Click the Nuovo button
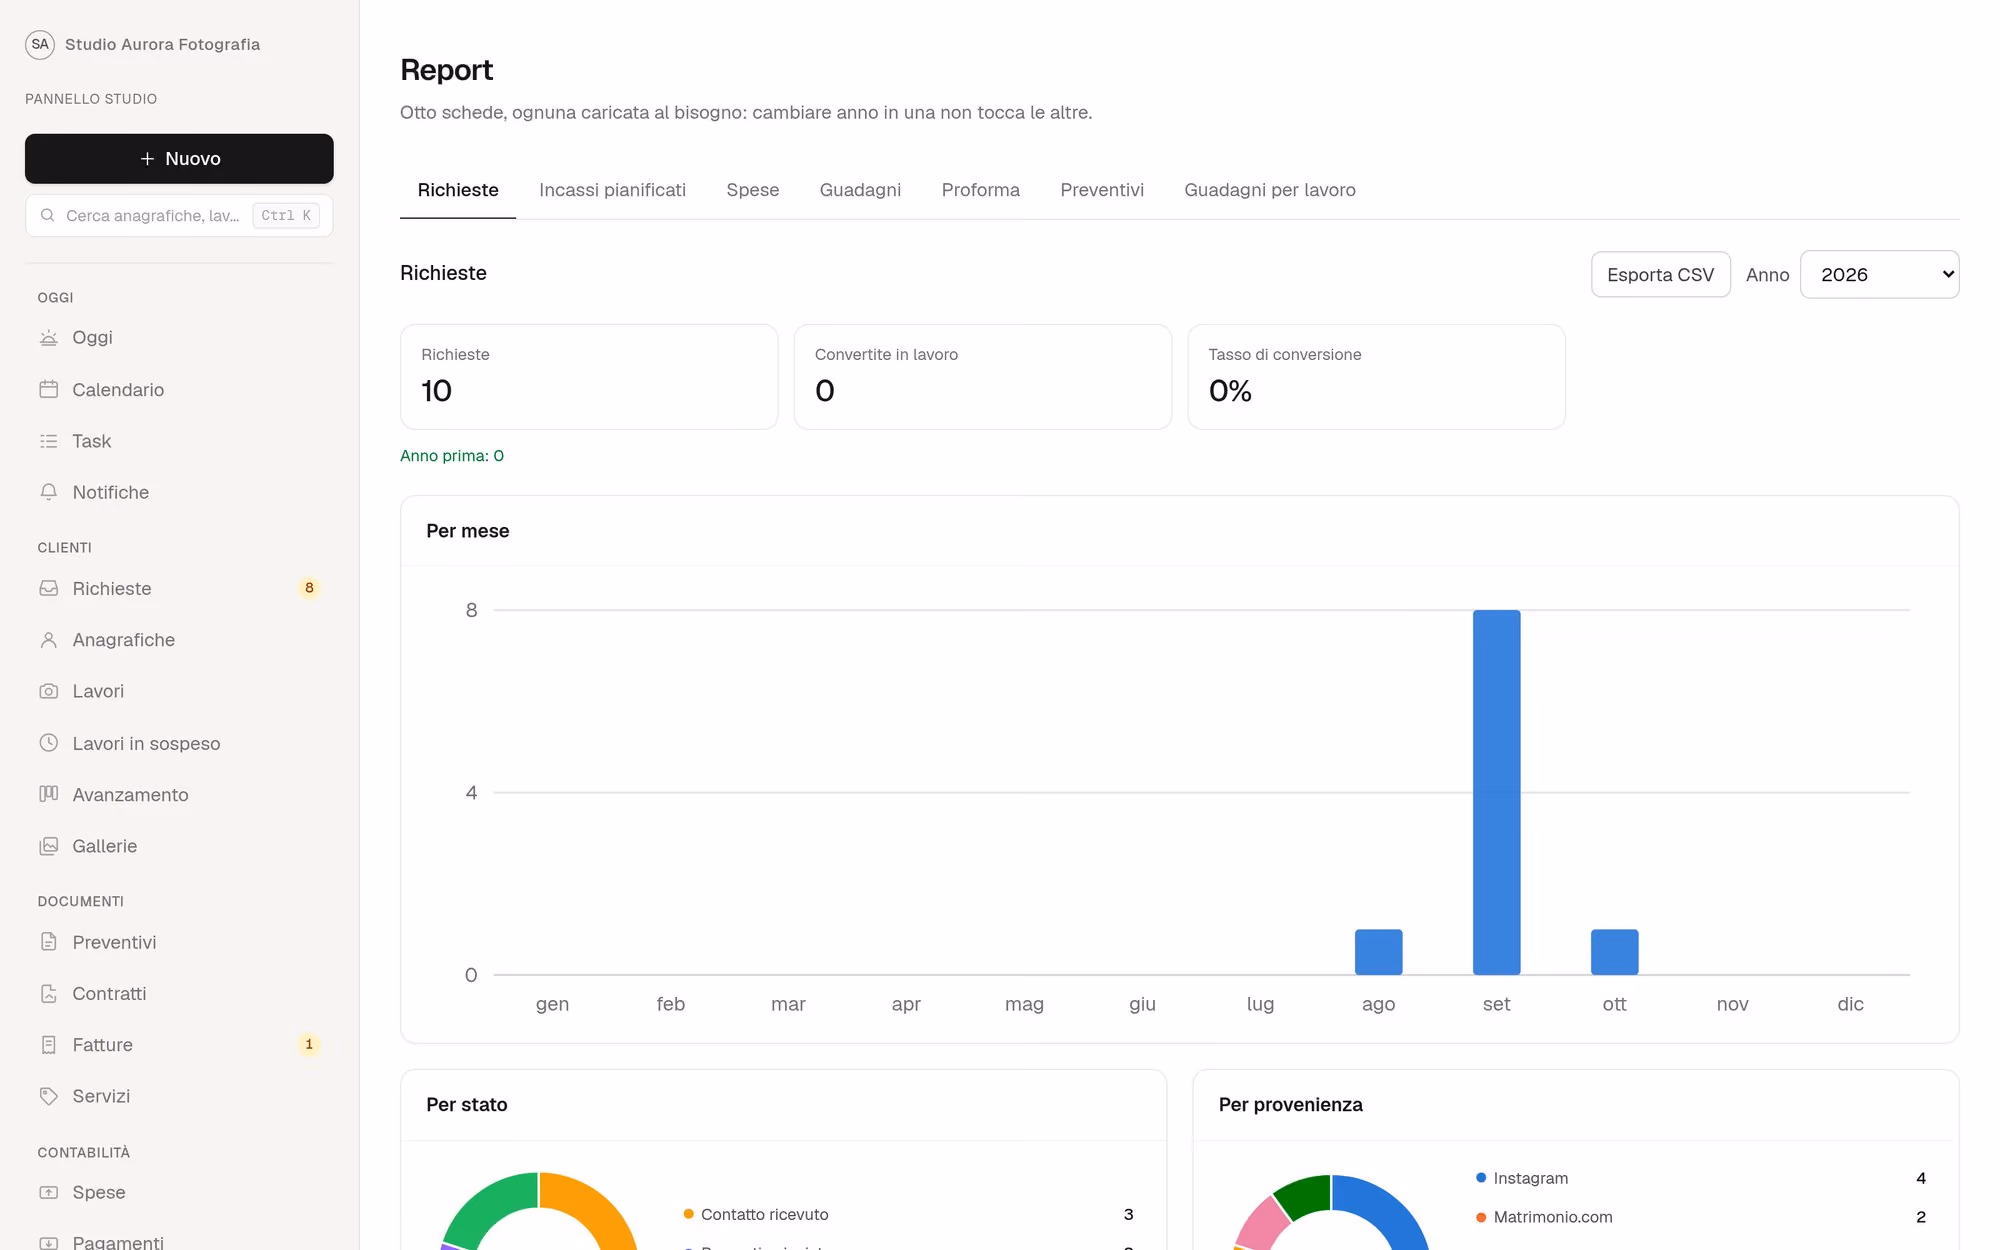The height and width of the screenshot is (1250, 2000). (x=179, y=159)
